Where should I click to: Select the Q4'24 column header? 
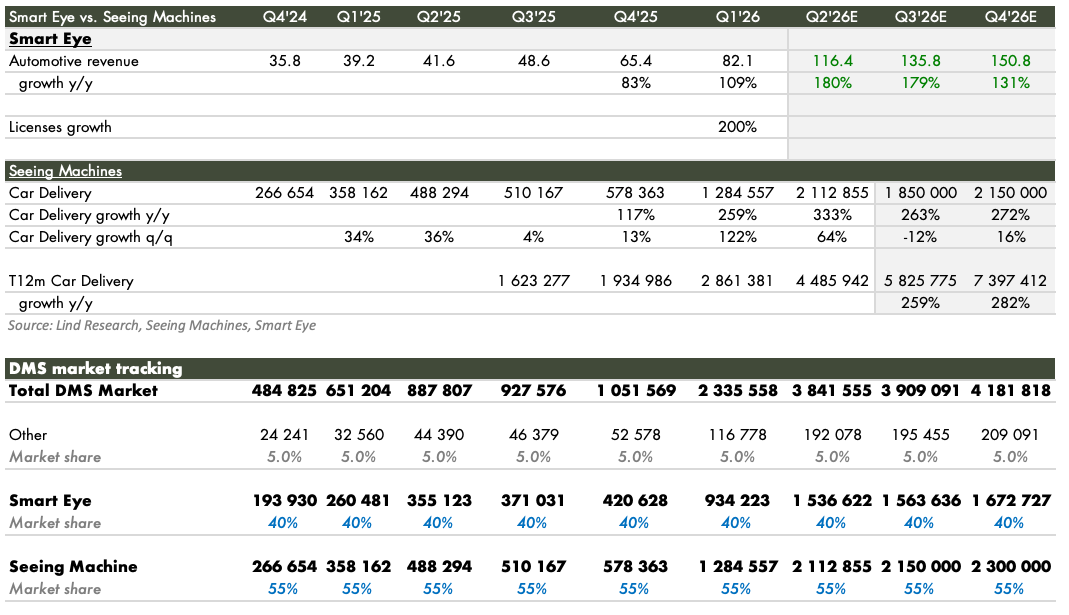[285, 17]
